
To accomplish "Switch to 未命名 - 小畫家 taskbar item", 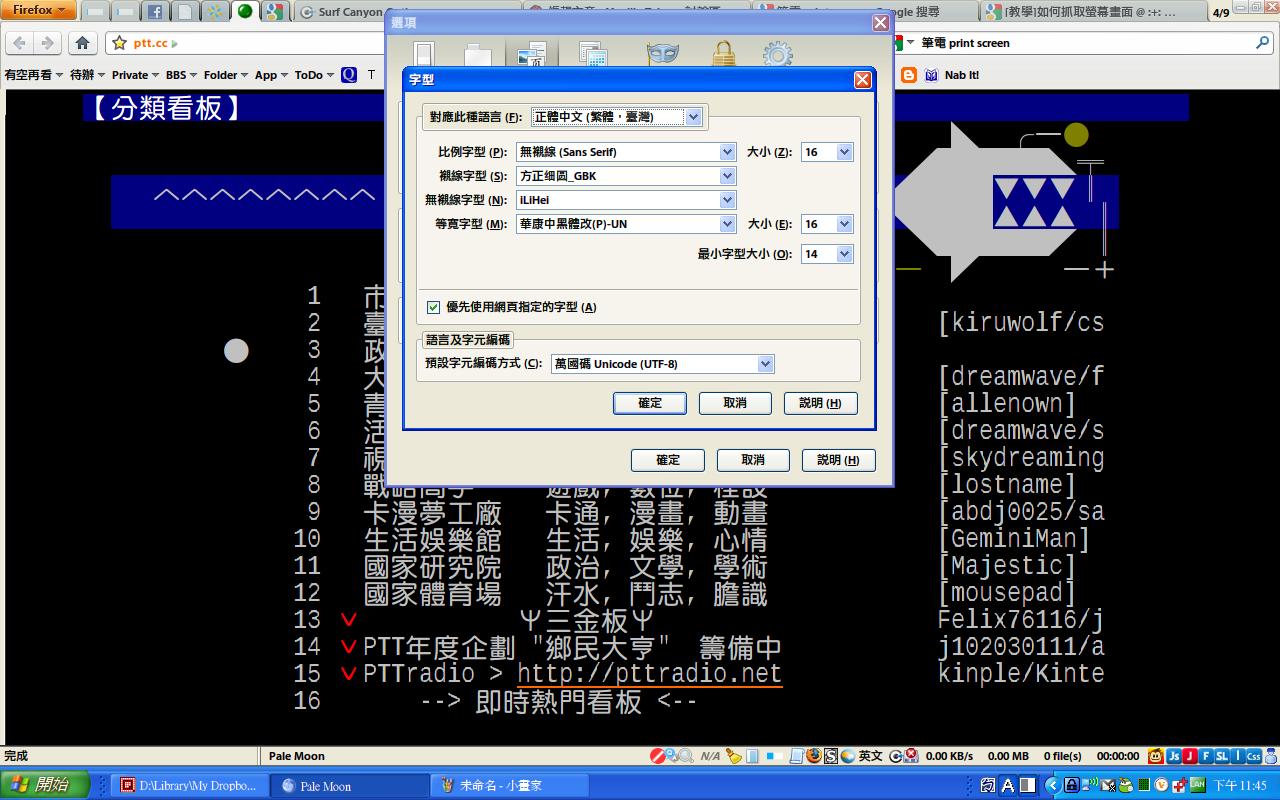I will tap(510, 786).
